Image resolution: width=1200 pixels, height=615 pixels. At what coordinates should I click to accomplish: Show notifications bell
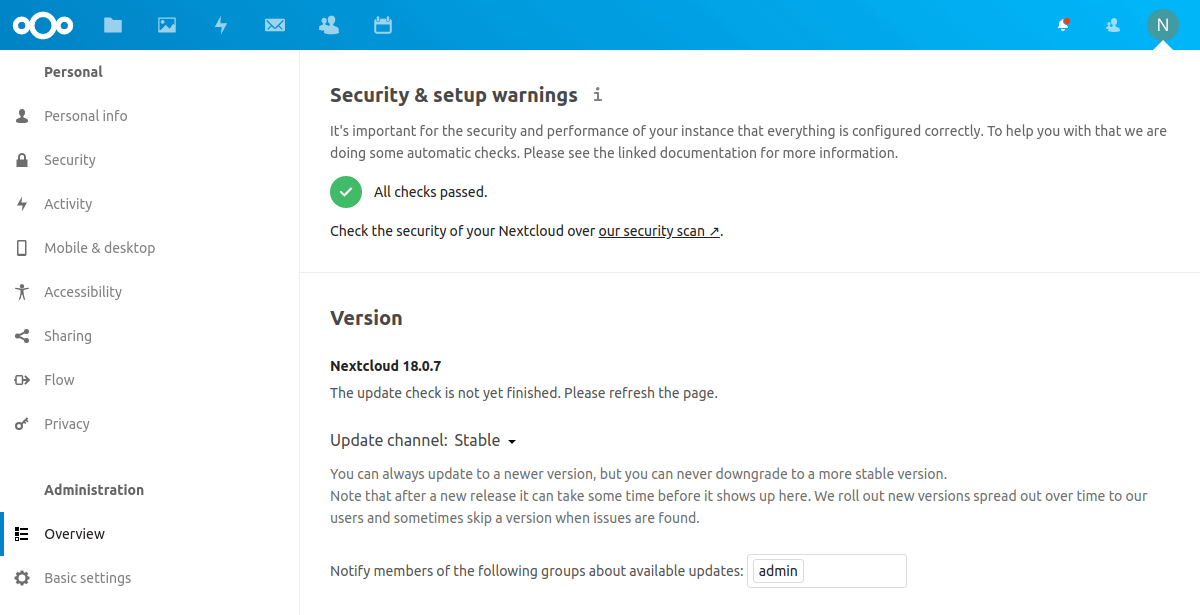(1063, 25)
